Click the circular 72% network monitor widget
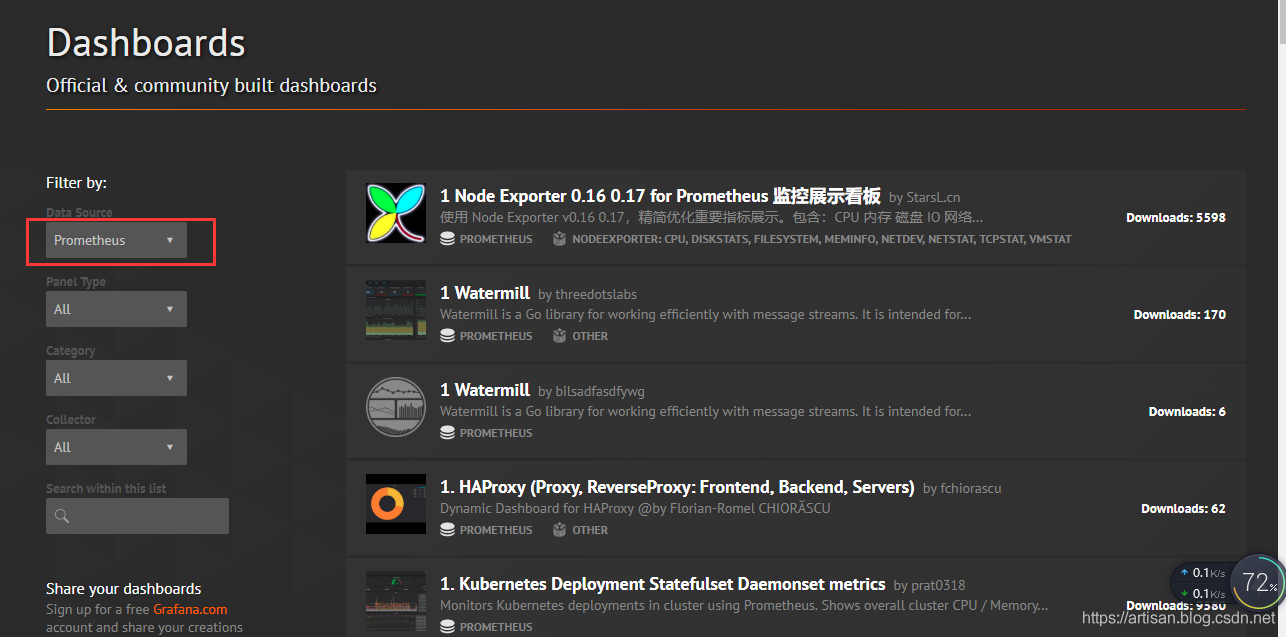Viewport: 1286px width, 637px height. click(1255, 583)
